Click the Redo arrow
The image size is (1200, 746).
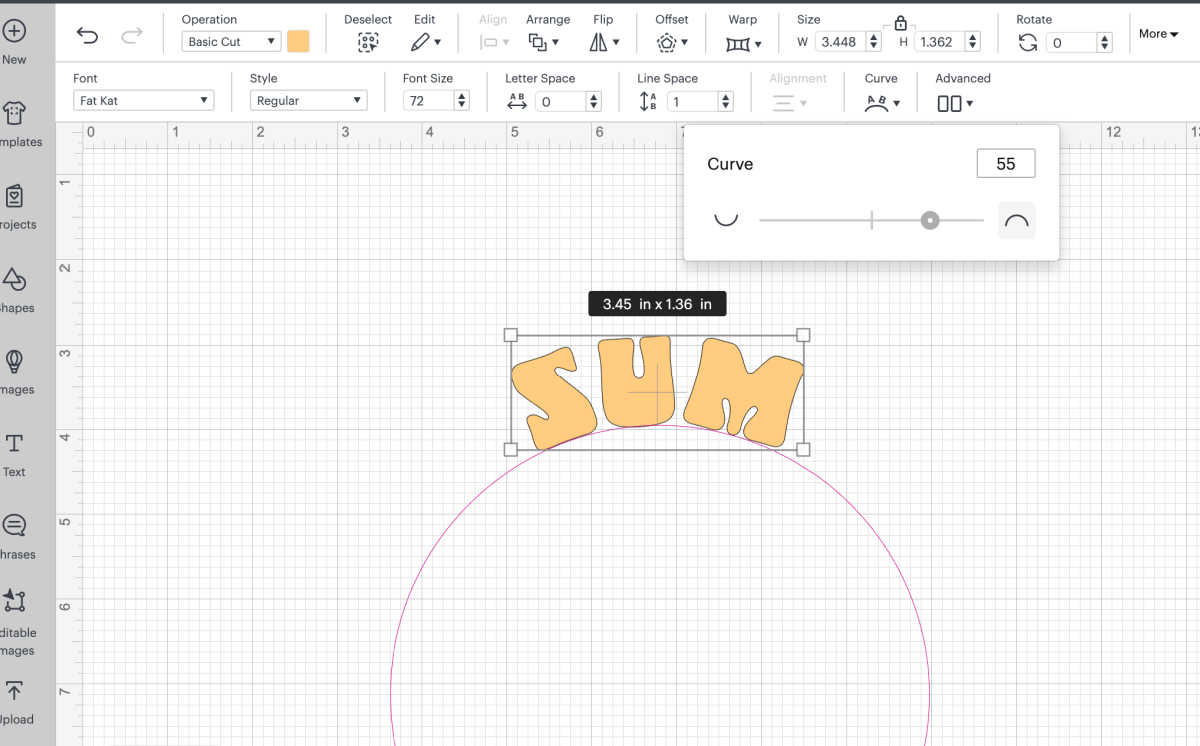[131, 37]
